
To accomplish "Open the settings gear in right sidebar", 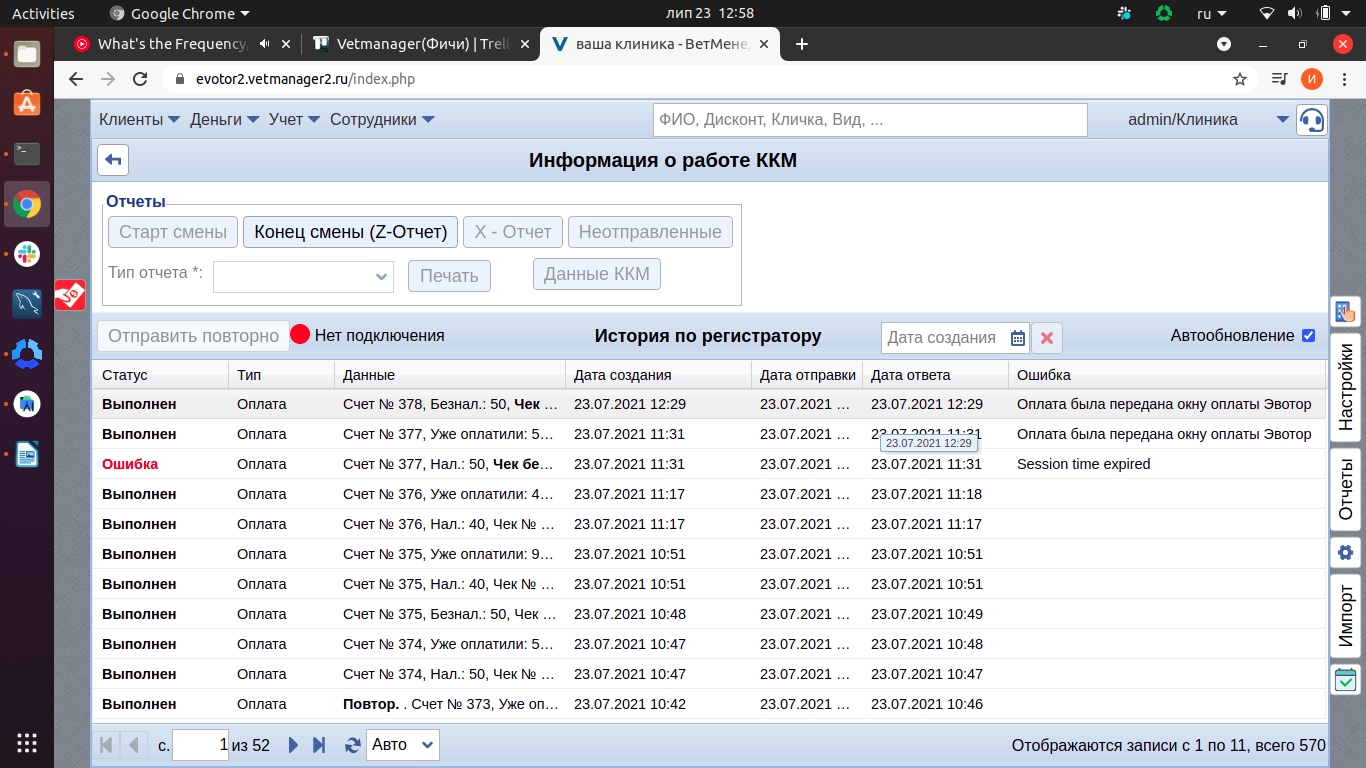I will pyautogui.click(x=1345, y=553).
